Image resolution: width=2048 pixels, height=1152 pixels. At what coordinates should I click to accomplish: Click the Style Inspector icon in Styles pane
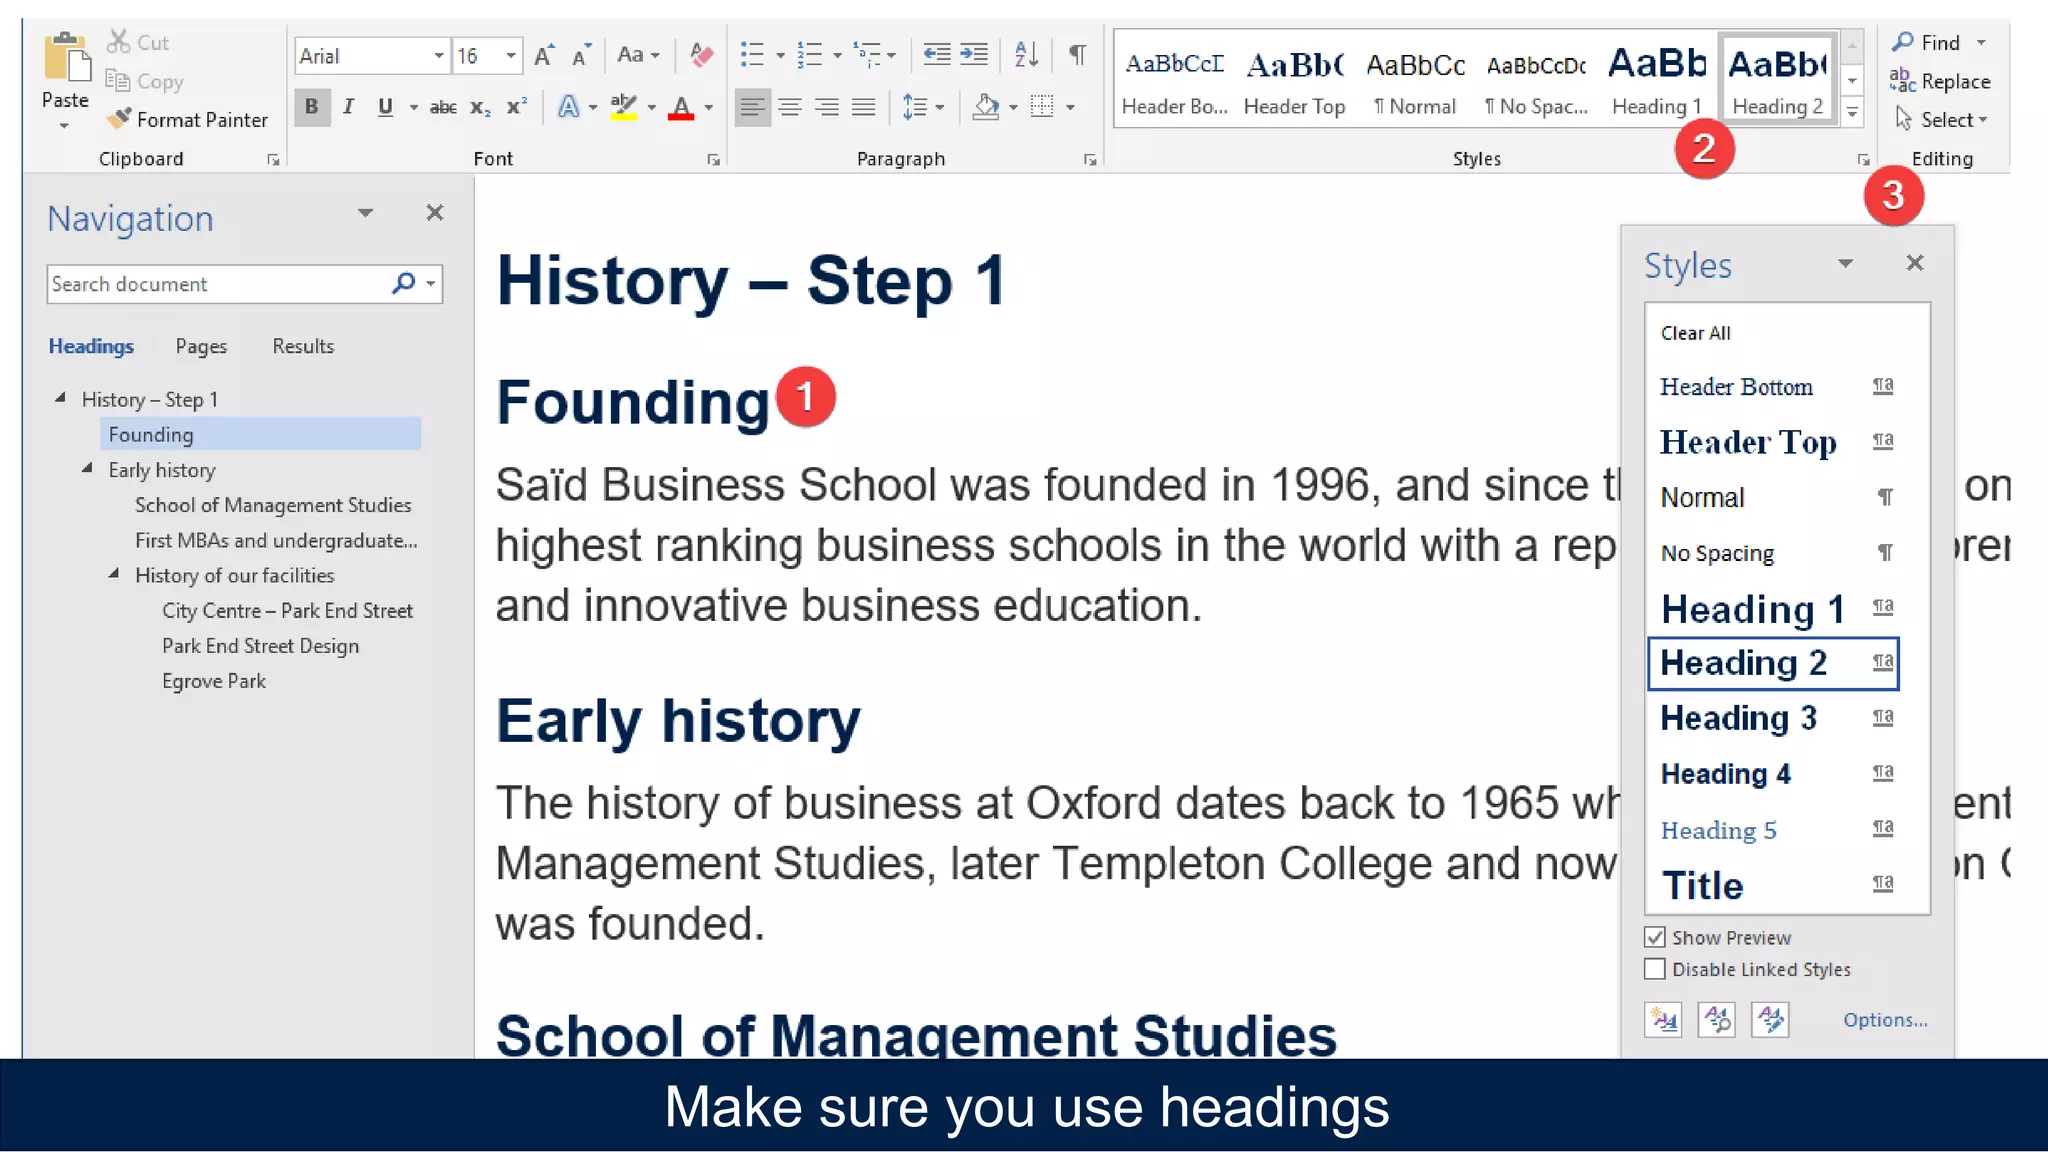point(1717,1020)
